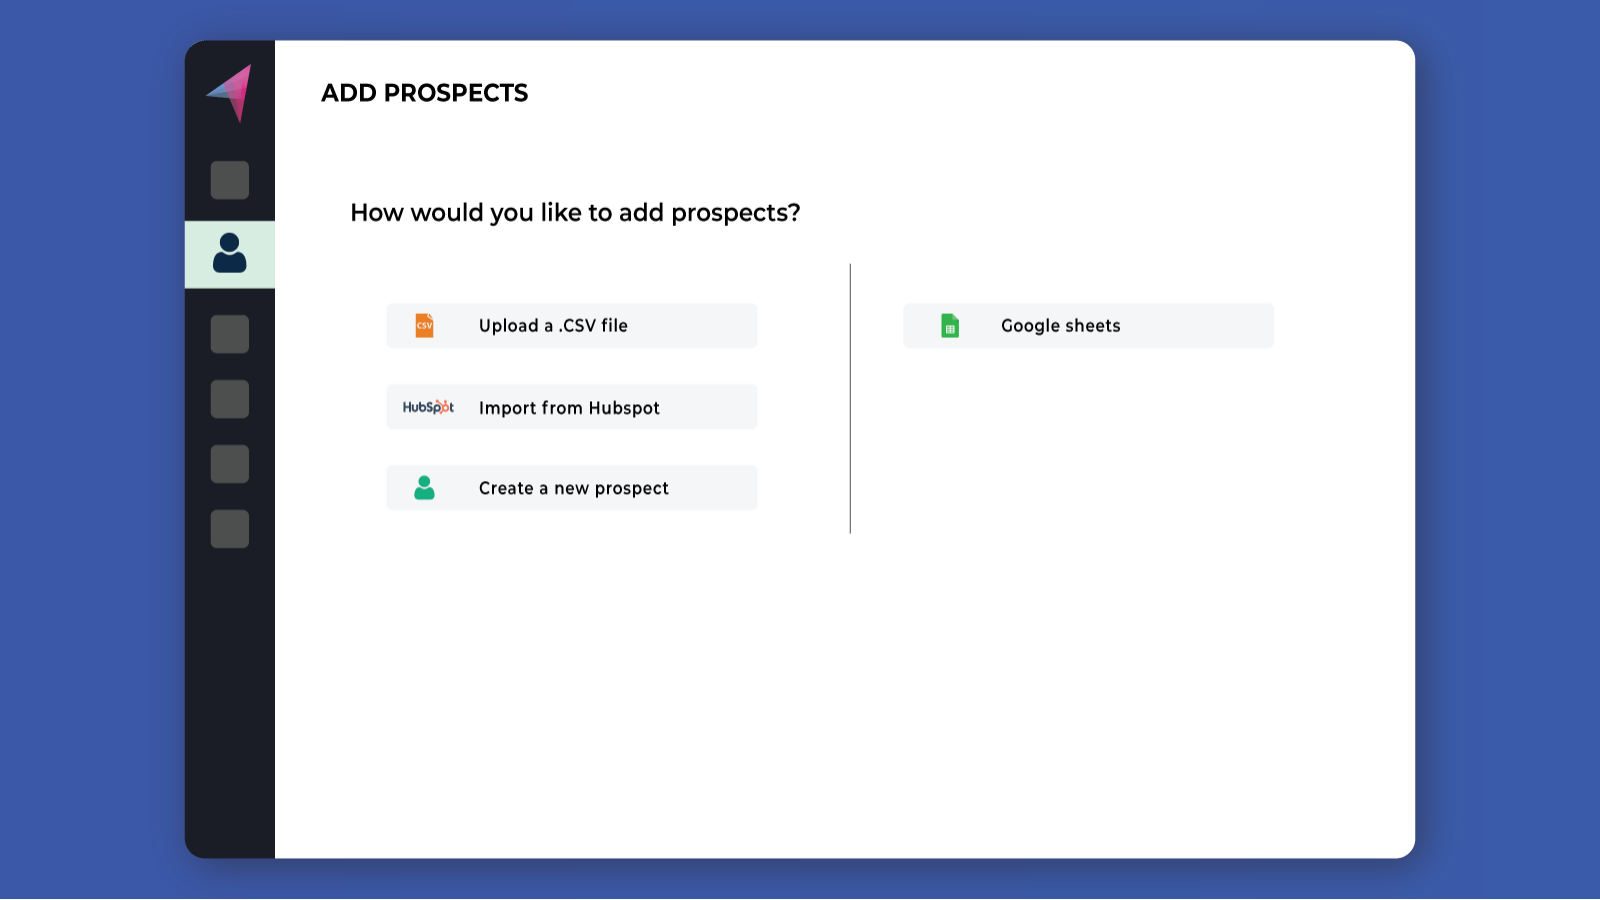The height and width of the screenshot is (900, 1600).
Task: Click the orange CSV file icon
Action: (425, 325)
